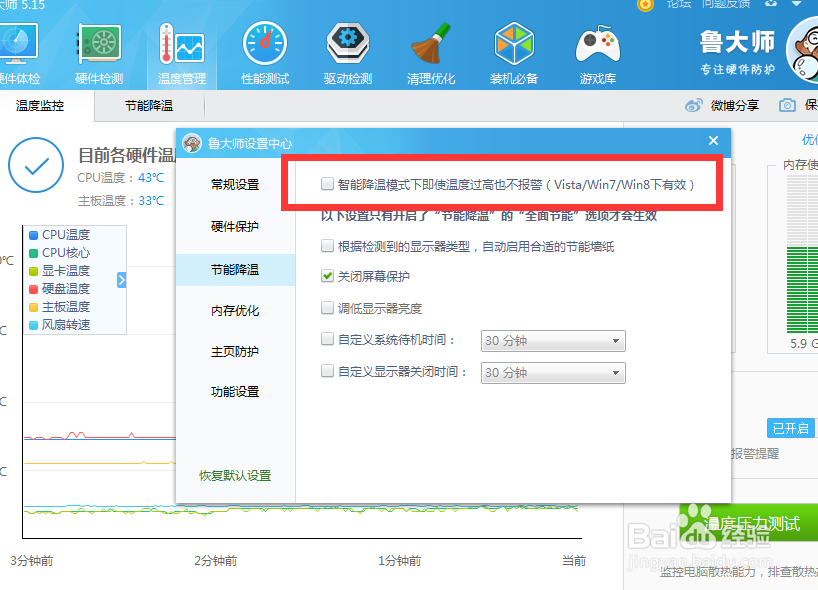Click the 当前 chart axis label
This screenshot has height=590, width=818.
coord(574,561)
